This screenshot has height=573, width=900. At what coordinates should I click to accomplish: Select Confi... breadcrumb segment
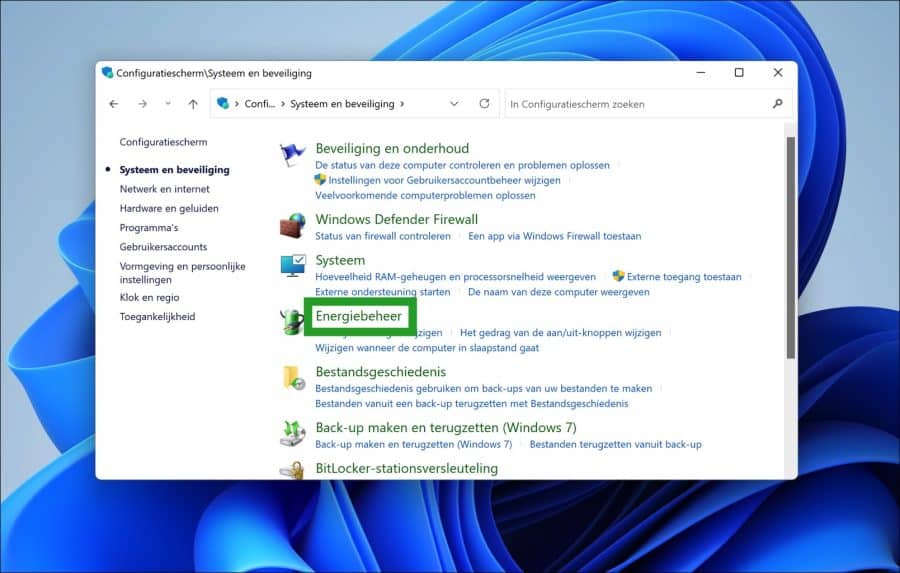click(x=259, y=104)
